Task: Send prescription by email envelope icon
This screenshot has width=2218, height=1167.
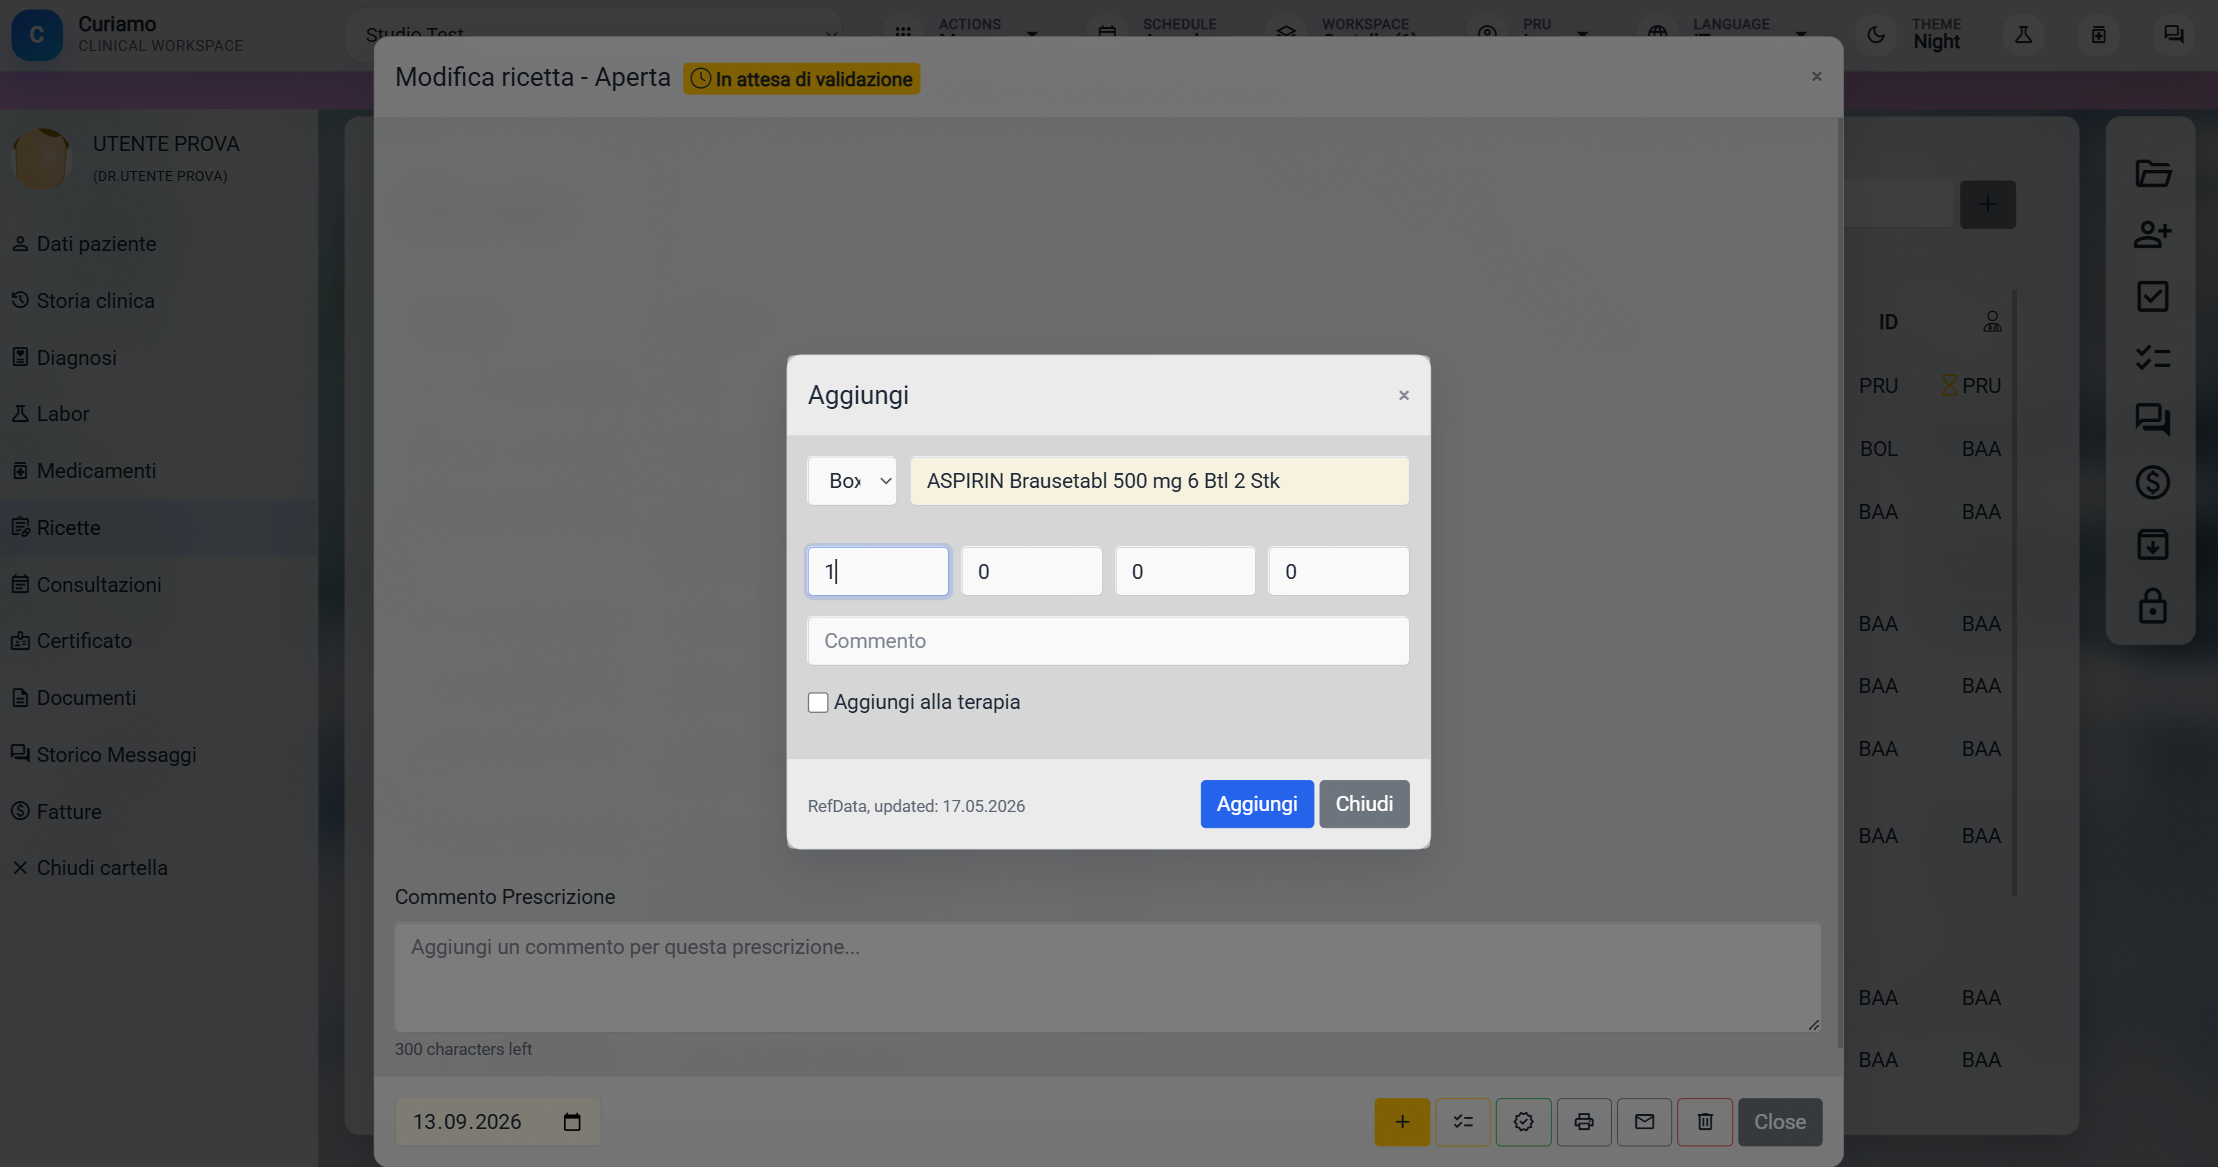Action: (x=1644, y=1122)
